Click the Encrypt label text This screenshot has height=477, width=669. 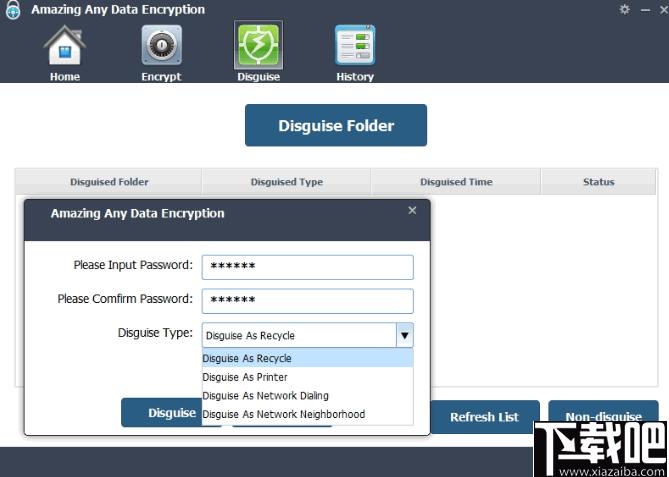click(161, 77)
